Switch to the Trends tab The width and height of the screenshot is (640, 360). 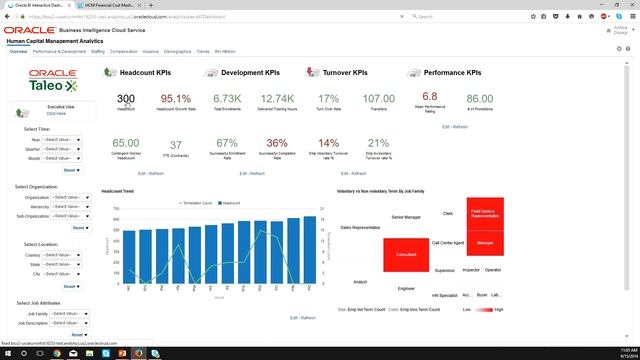(203, 52)
